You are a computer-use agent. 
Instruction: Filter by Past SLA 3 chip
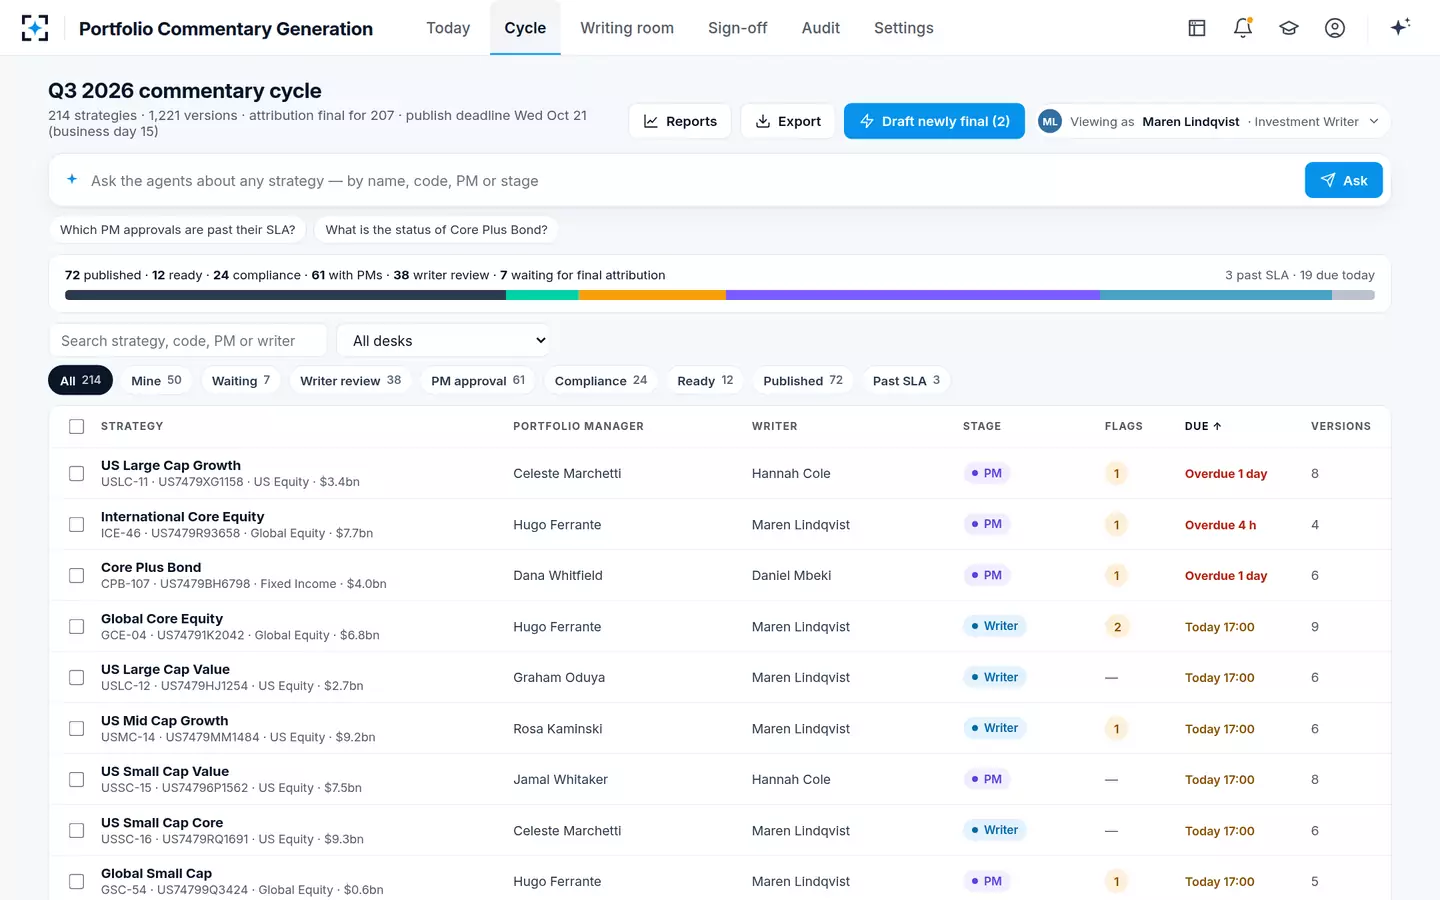click(906, 381)
